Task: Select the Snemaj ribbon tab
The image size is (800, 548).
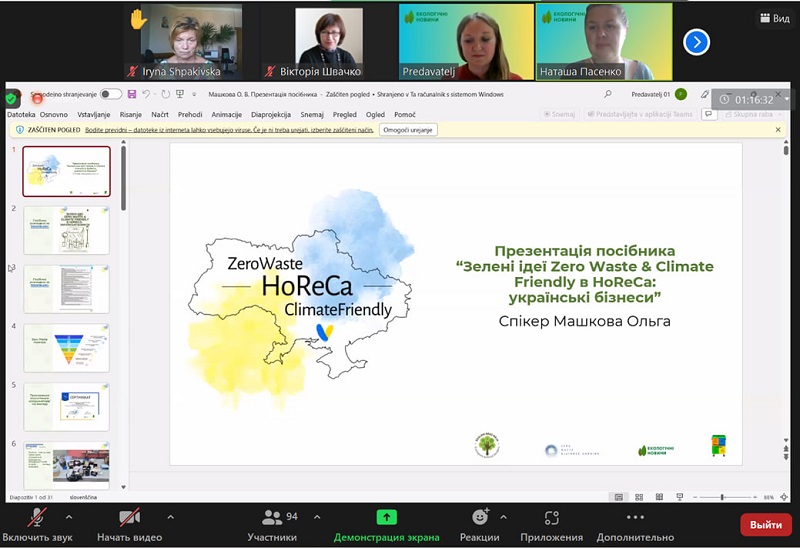Action: [312, 114]
